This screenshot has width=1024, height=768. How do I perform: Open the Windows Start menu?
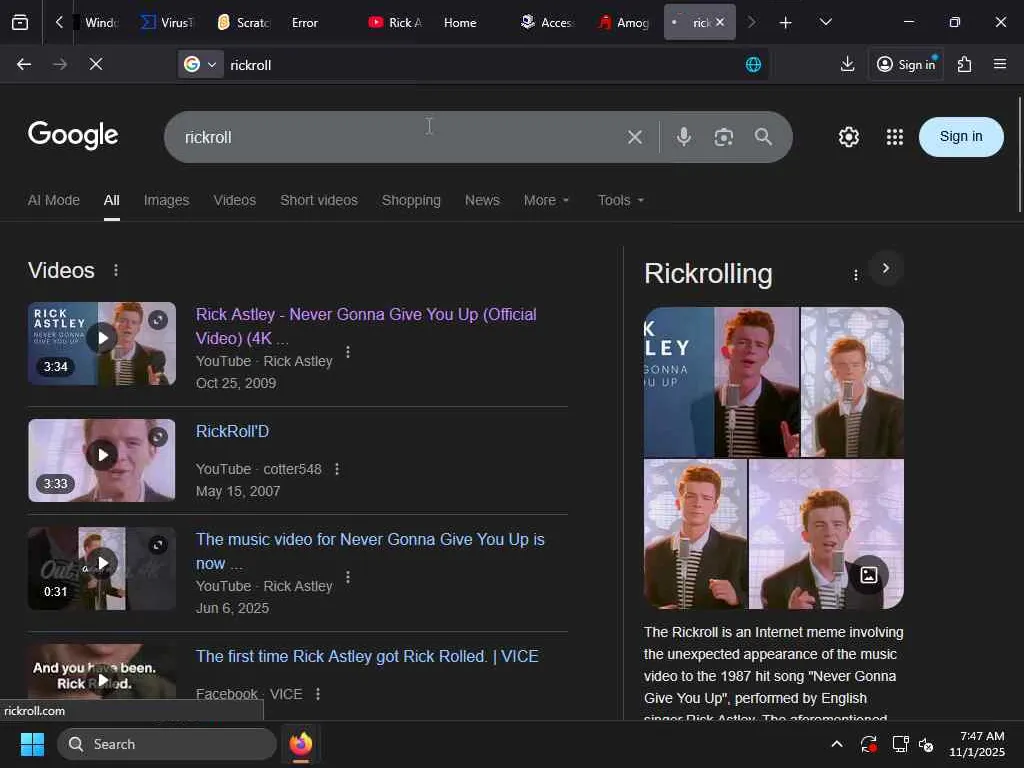(32, 744)
